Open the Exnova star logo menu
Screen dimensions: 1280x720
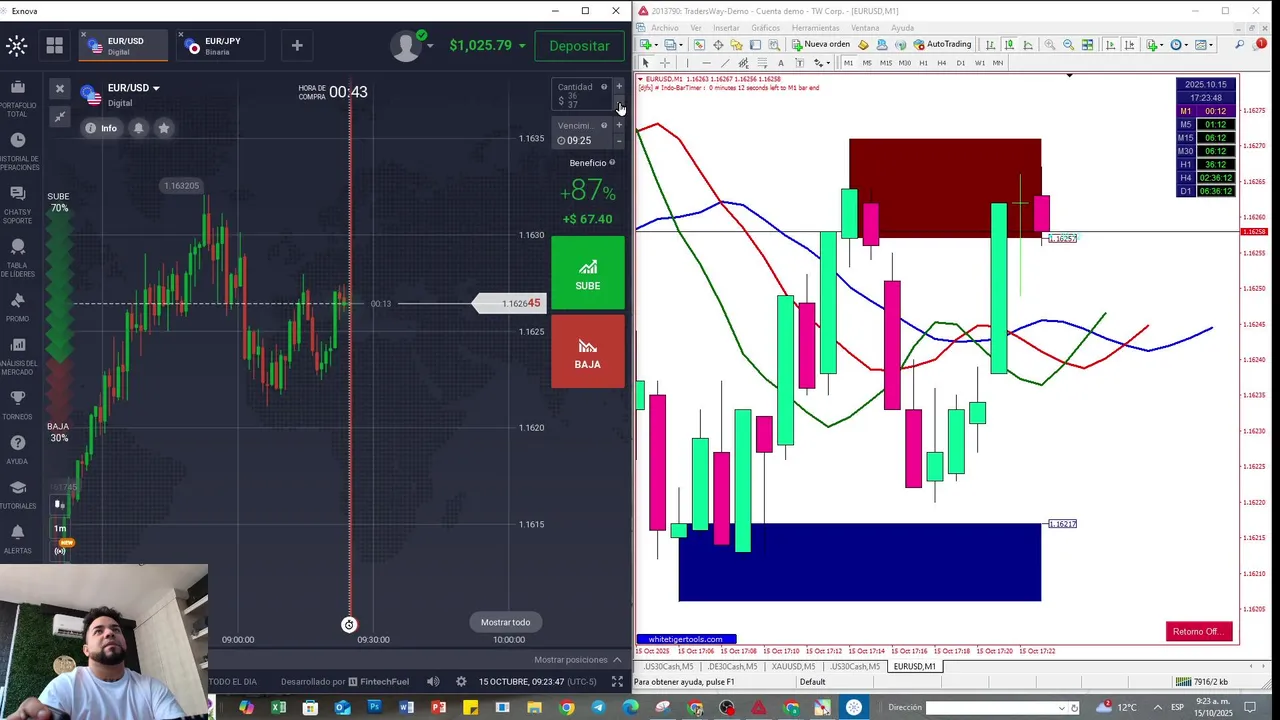[x=16, y=45]
